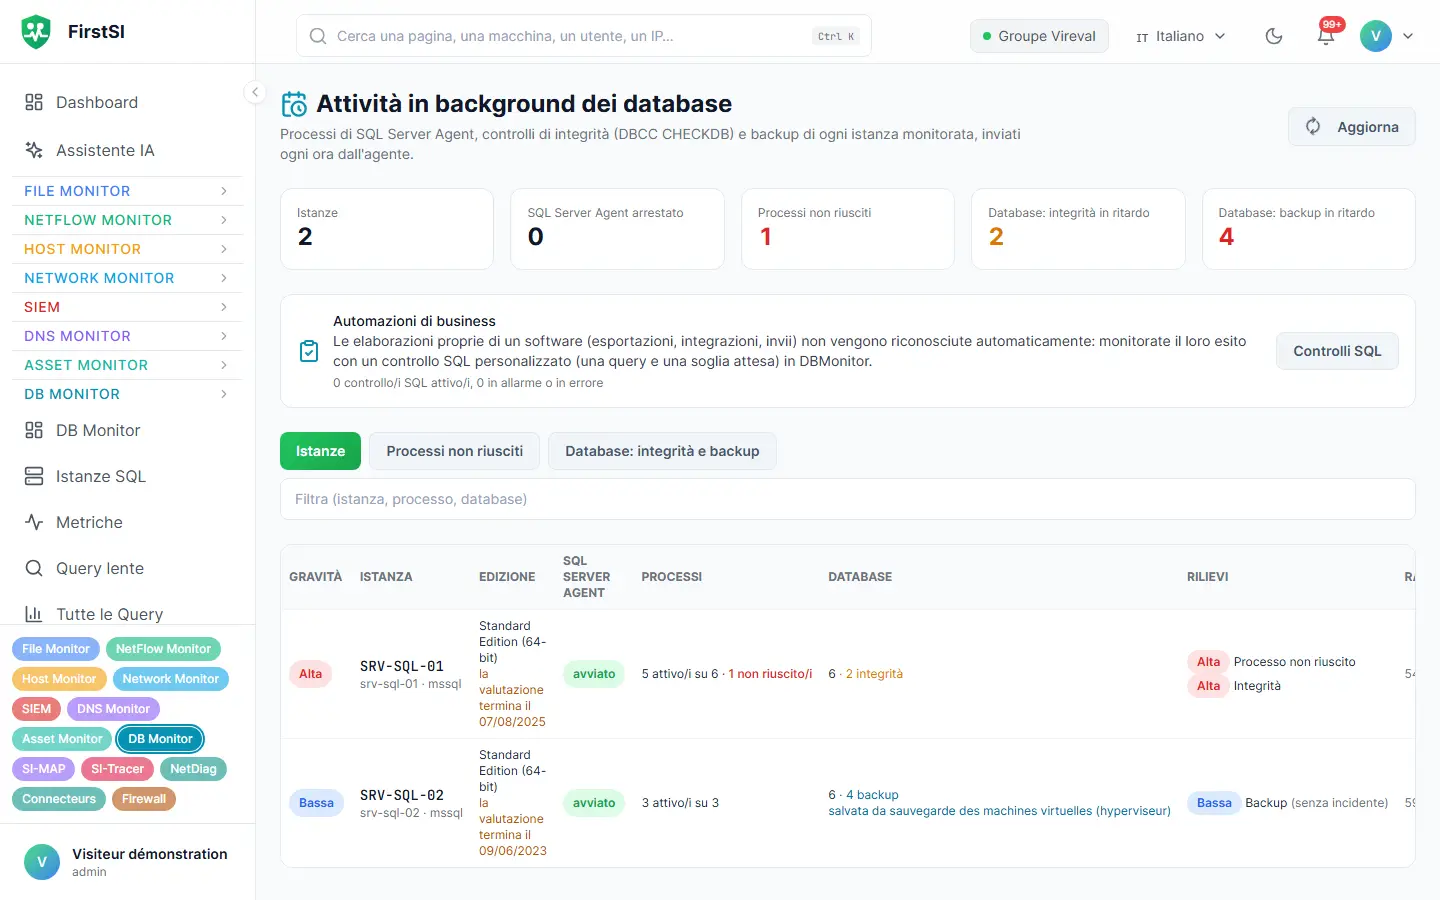Click the FirstSI shield logo icon
This screenshot has width=1440, height=900.
[x=36, y=32]
